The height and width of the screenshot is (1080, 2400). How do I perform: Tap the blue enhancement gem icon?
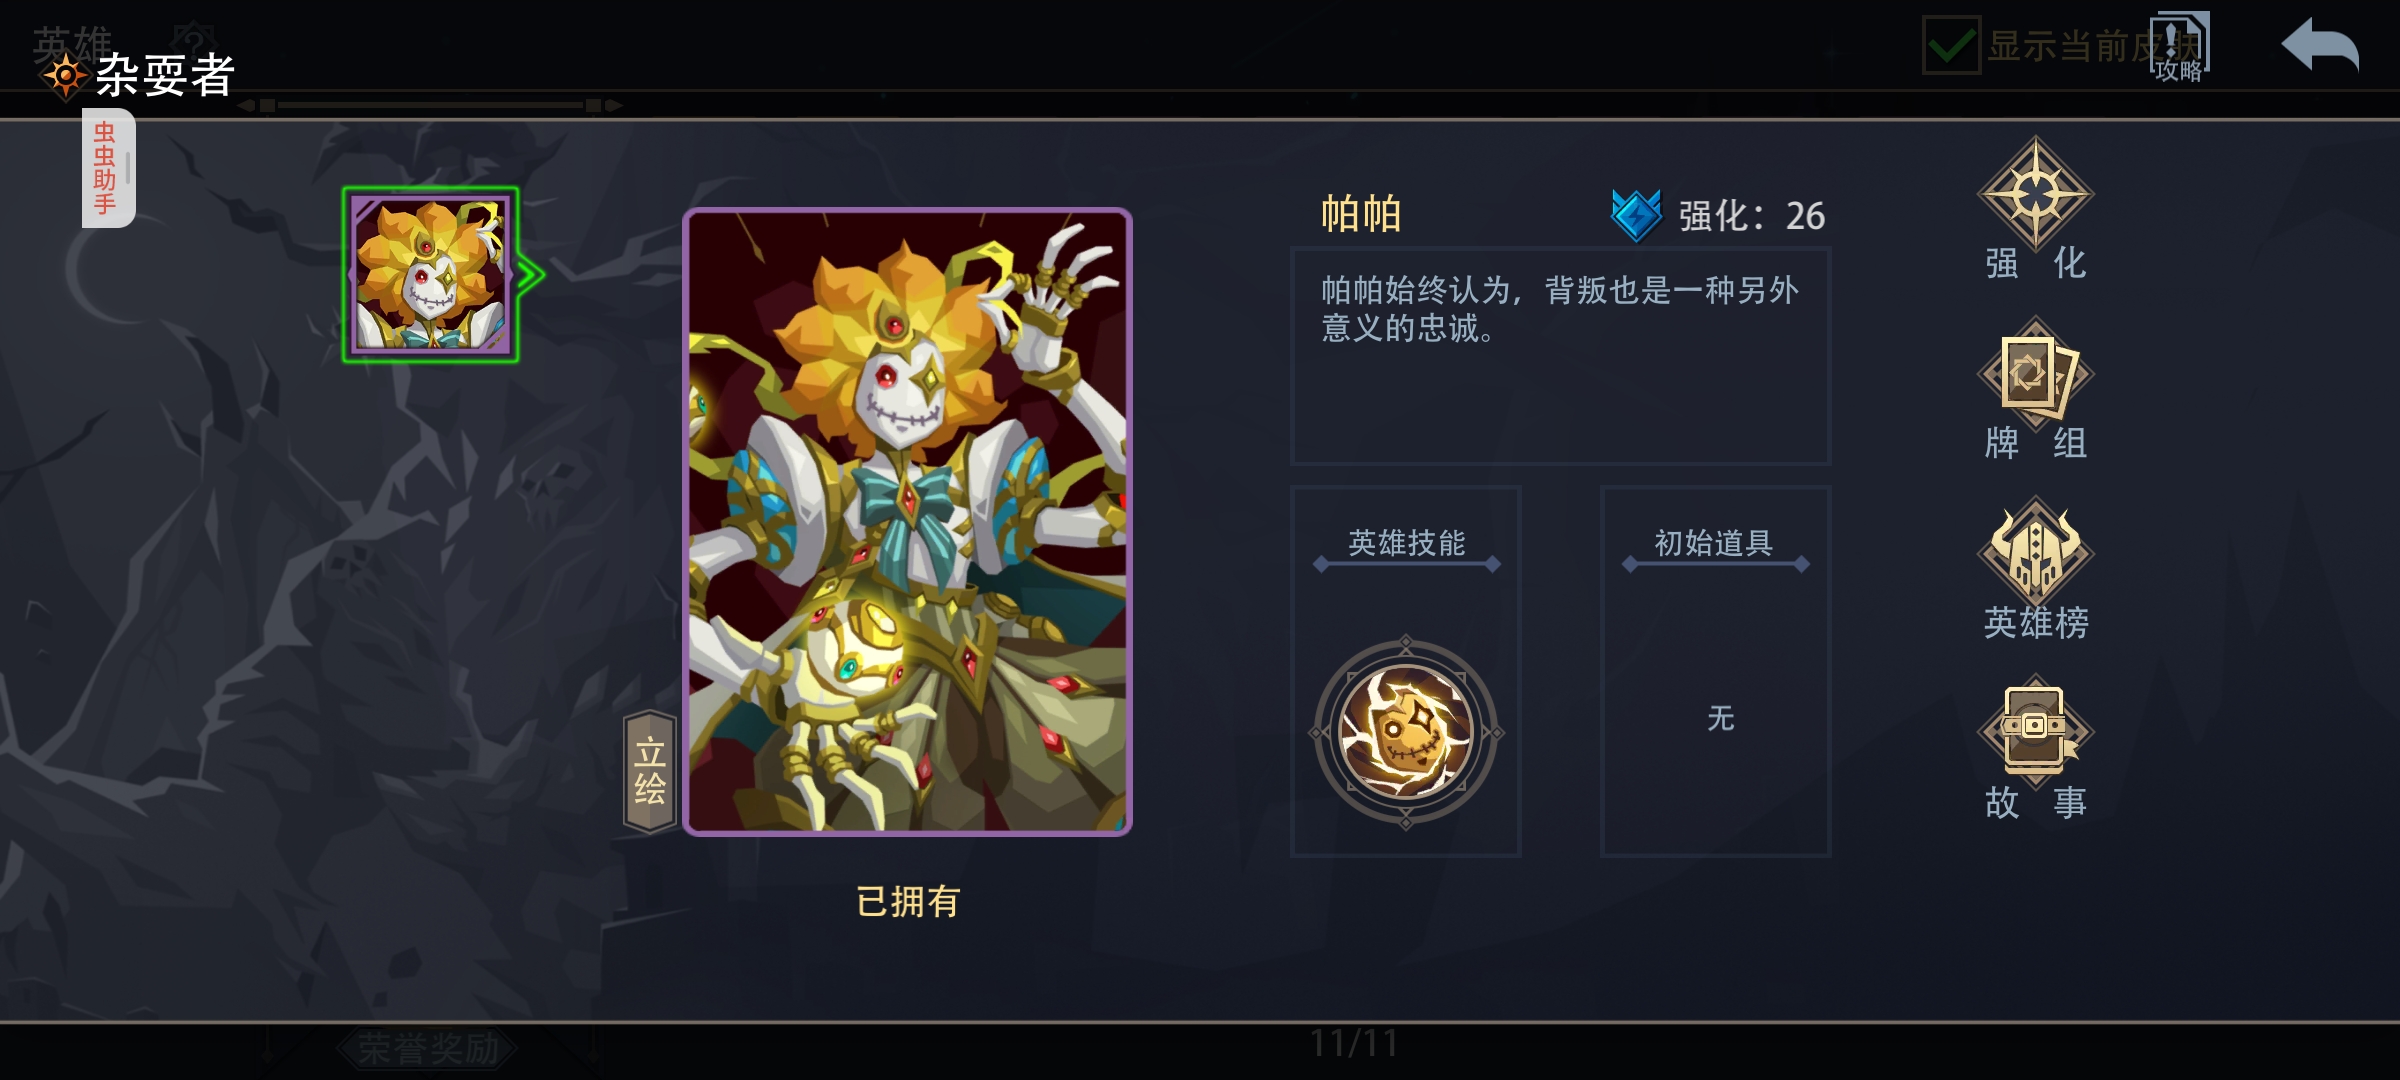coord(1637,215)
